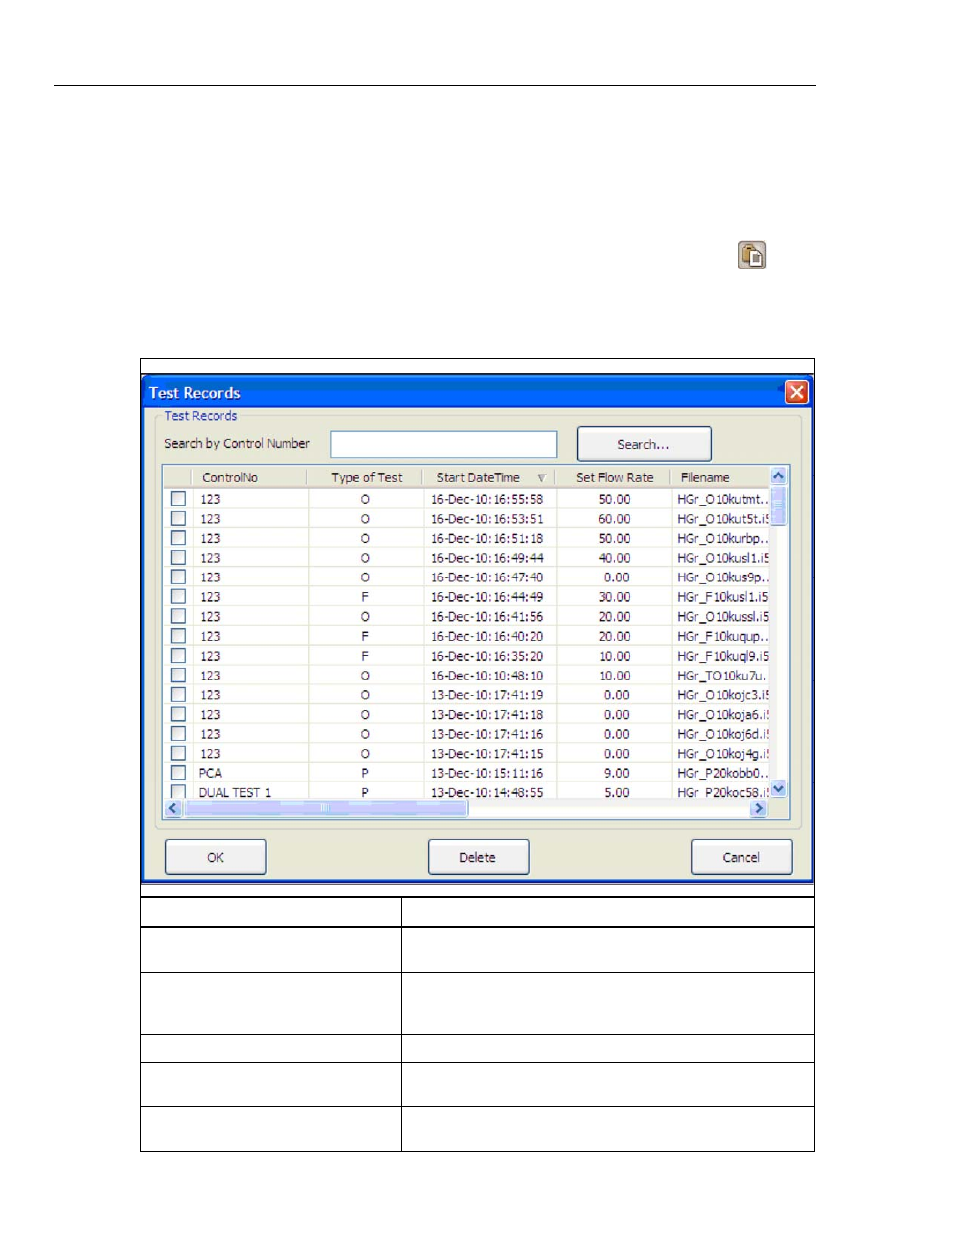This screenshot has width=954, height=1235.
Task: Select filename HGr_O10kutmt
Action: coord(723,499)
